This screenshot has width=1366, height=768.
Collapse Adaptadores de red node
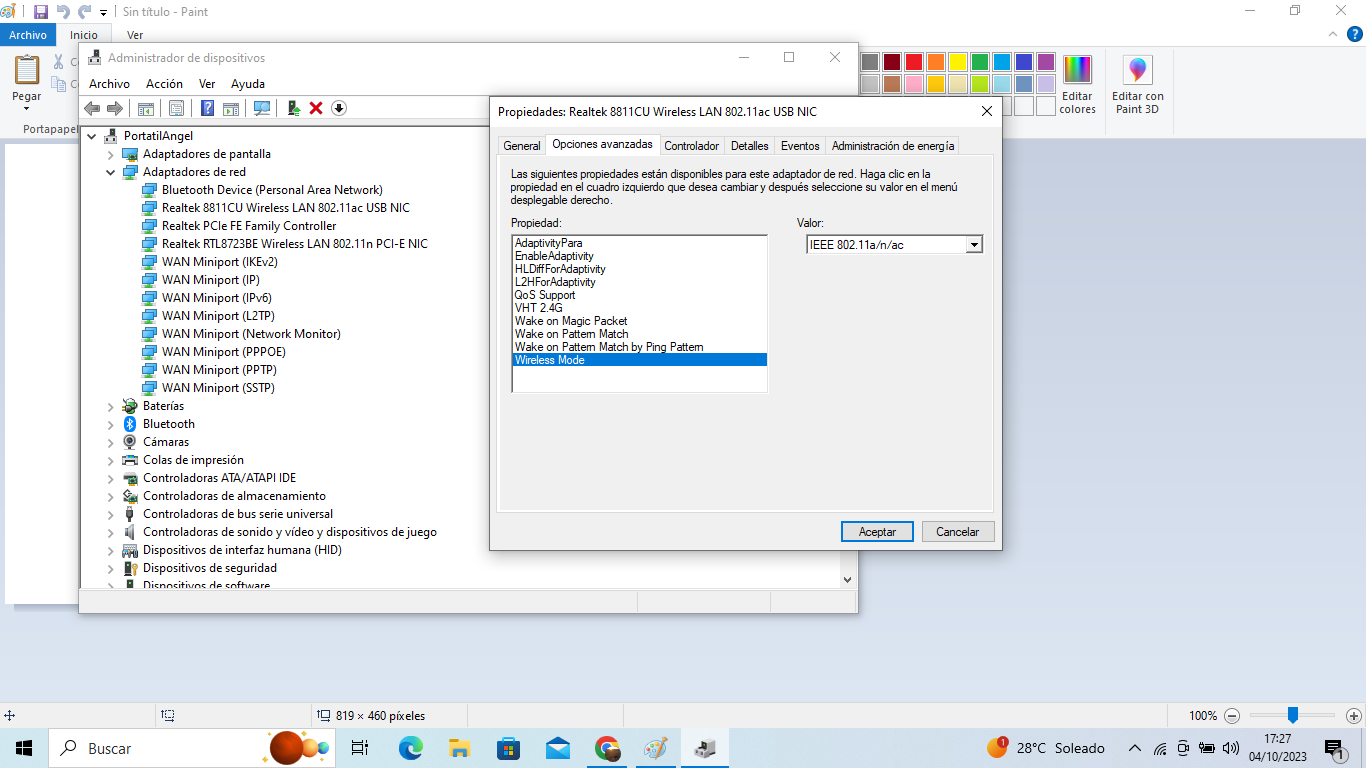click(111, 172)
